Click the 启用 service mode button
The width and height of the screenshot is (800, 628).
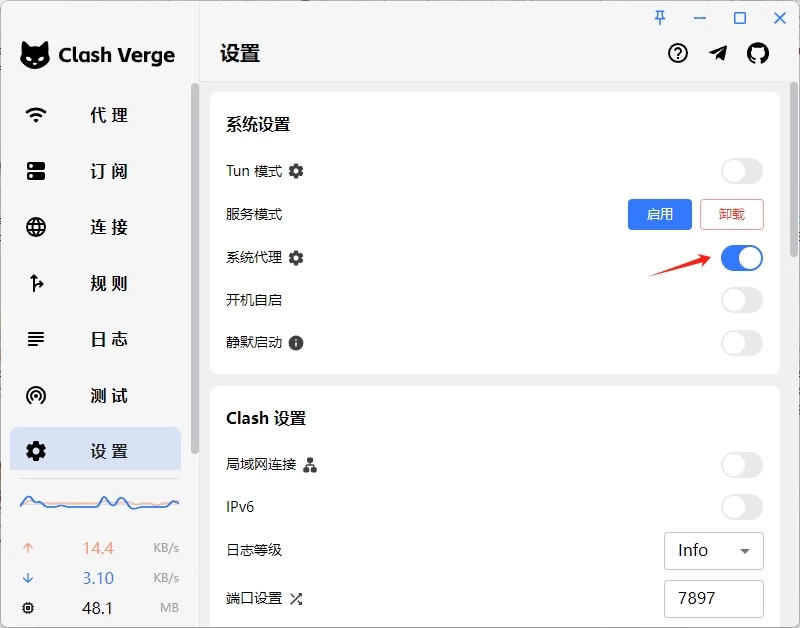pos(660,214)
